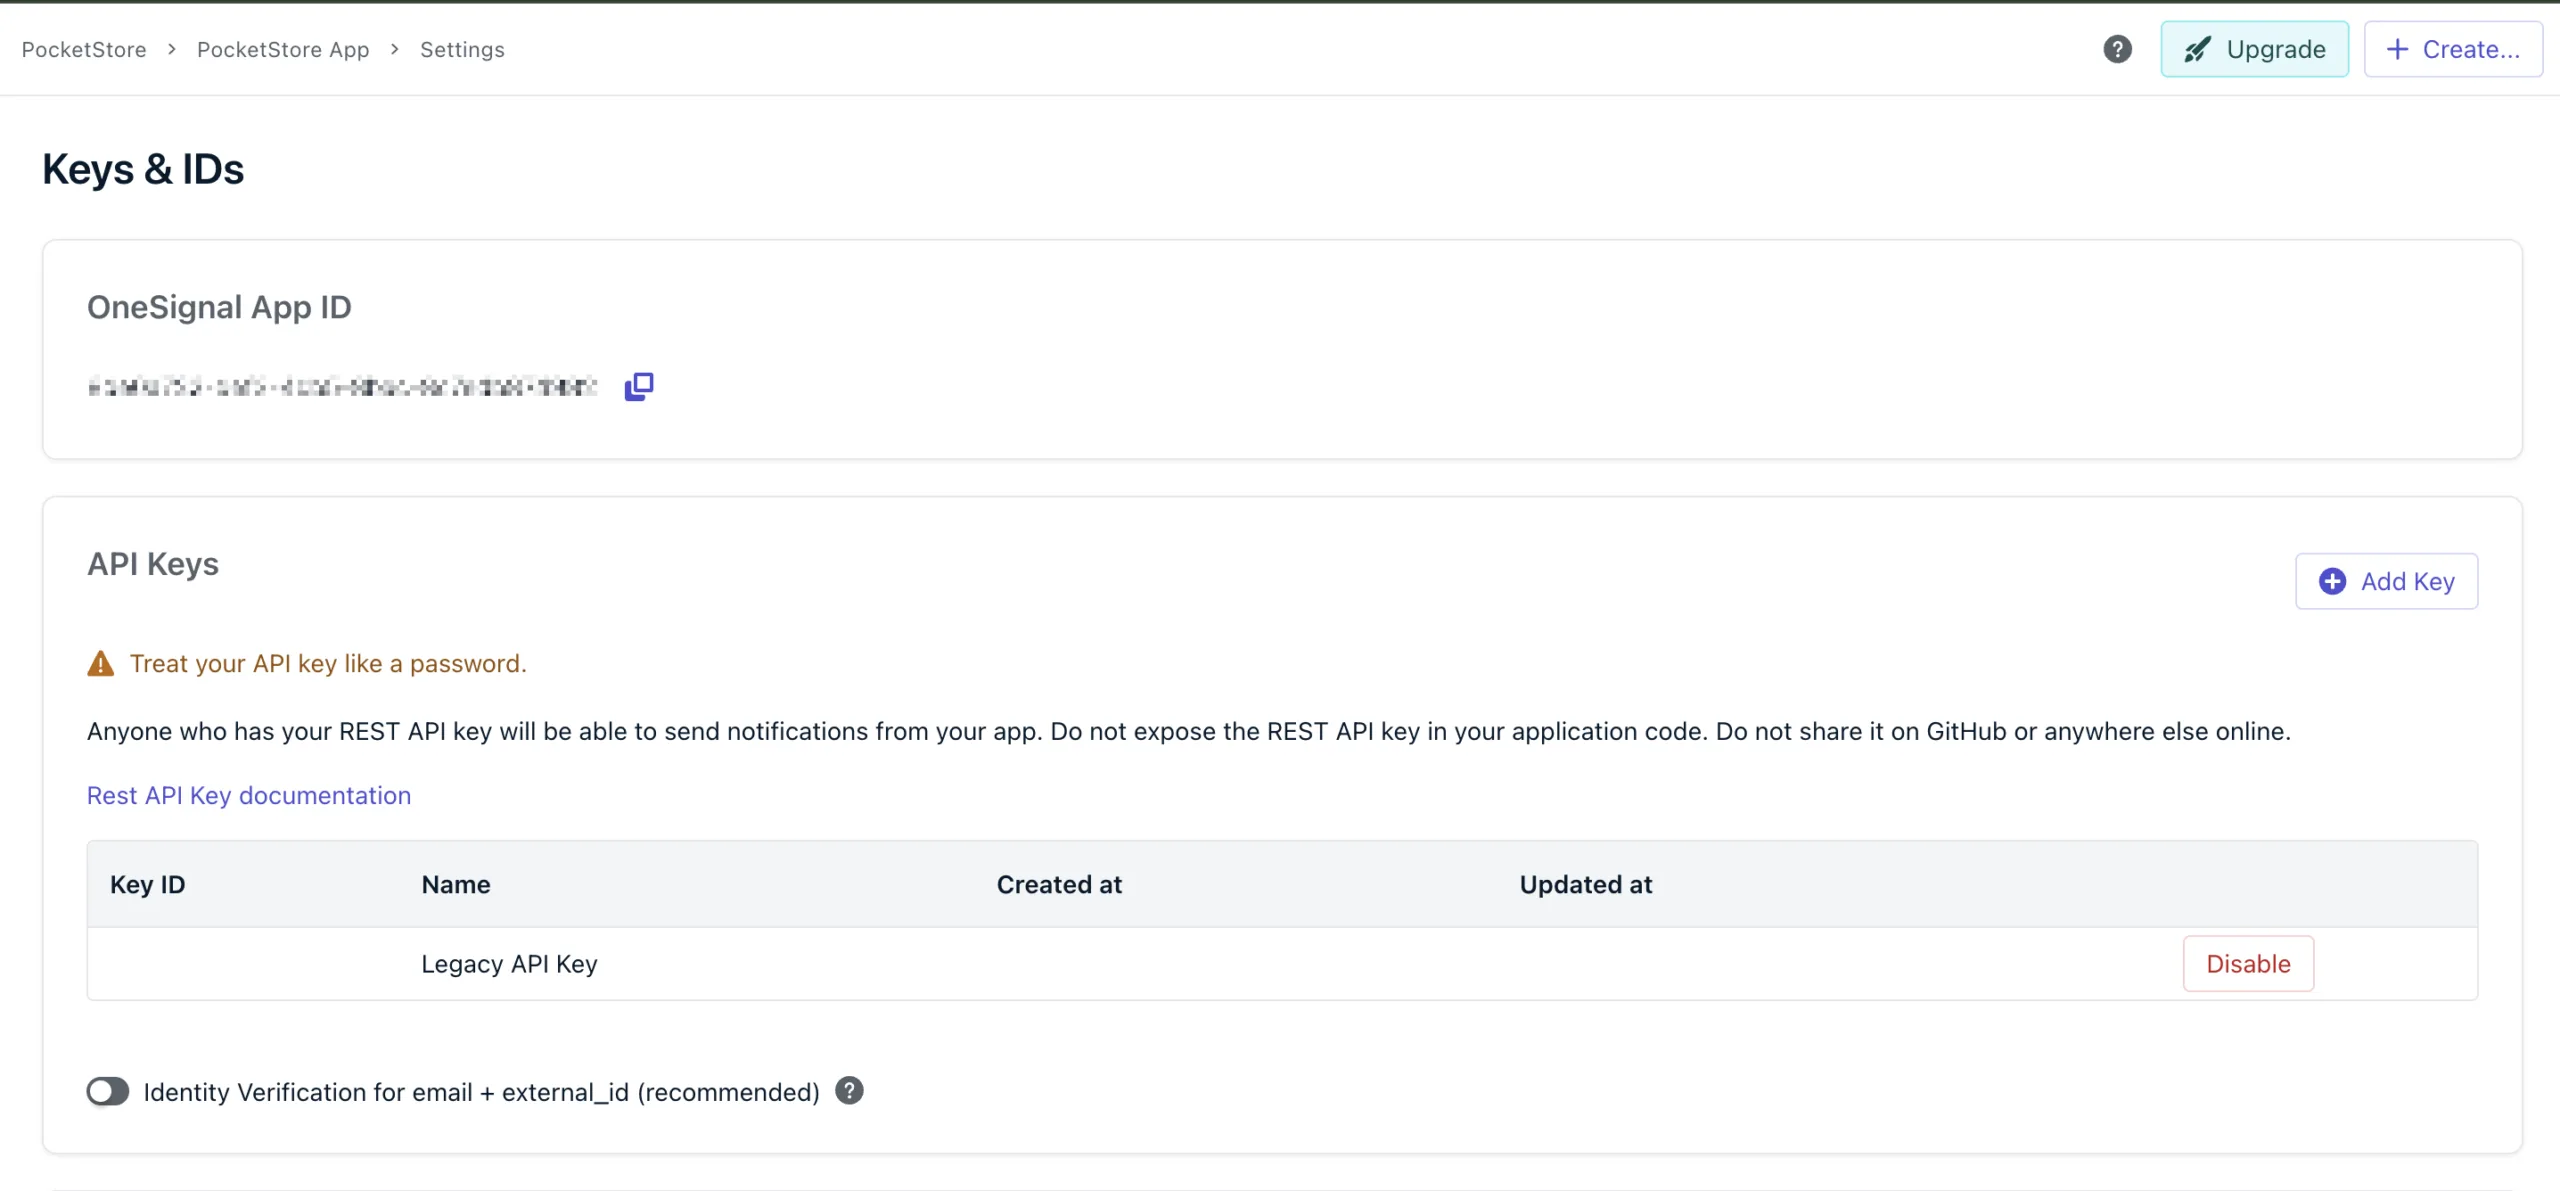The image size is (2560, 1191).
Task: Enable Identity Verification toggle
Action: 108,1091
